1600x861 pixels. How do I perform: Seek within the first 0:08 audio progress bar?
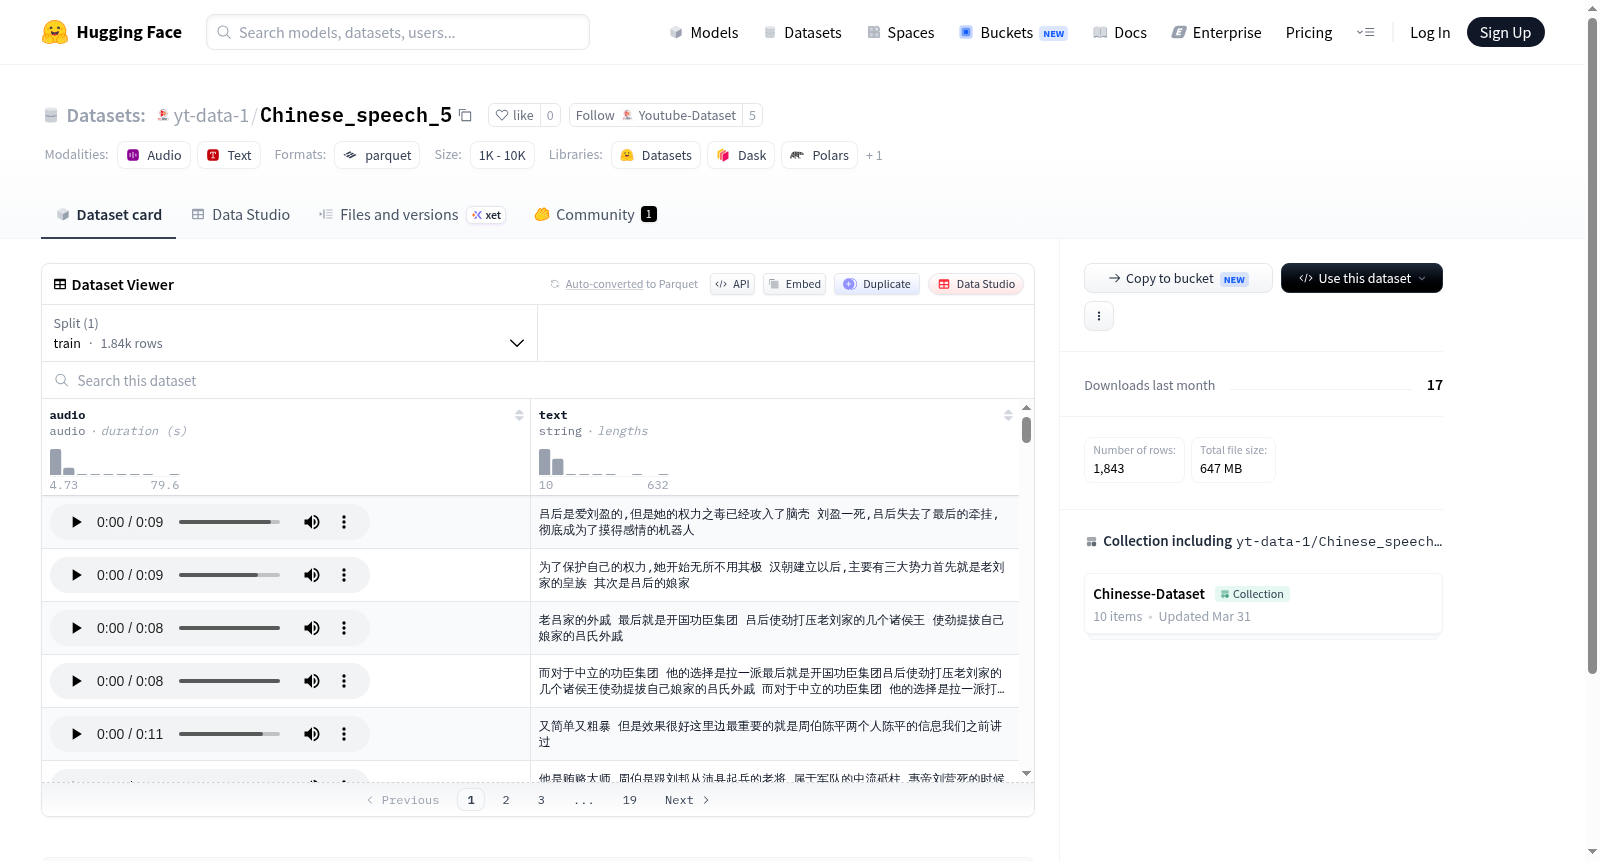tap(229, 628)
